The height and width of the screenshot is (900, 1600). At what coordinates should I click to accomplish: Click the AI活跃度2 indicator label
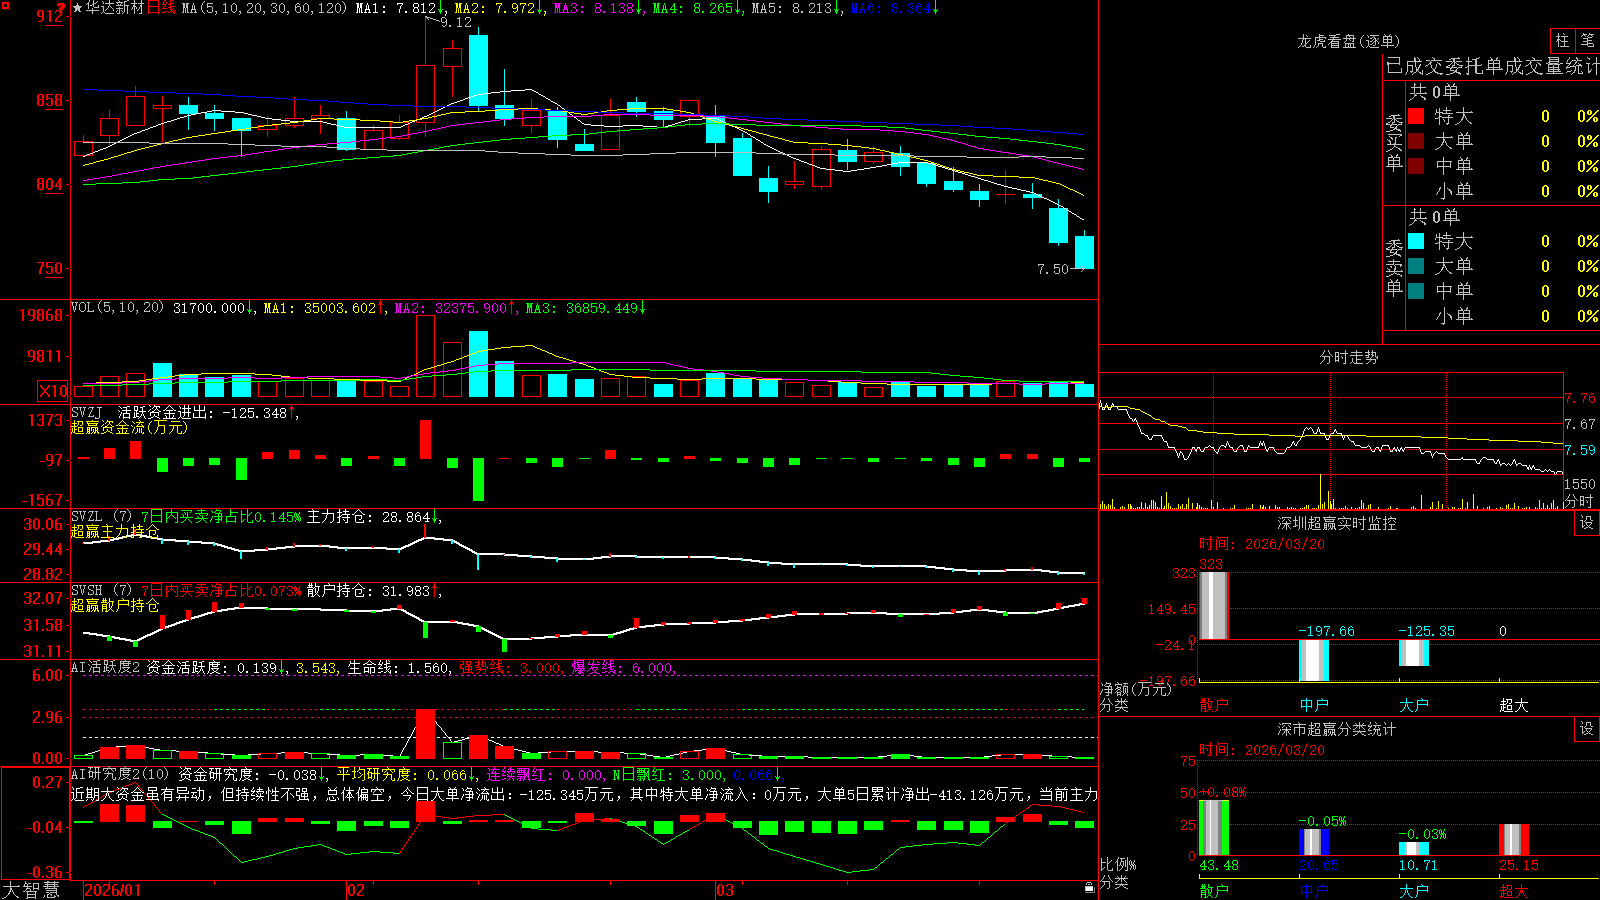(x=106, y=667)
